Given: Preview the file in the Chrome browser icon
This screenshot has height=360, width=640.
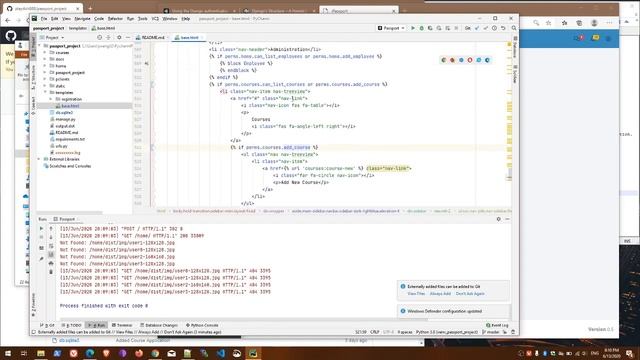Looking at the screenshot, I should coord(444,60).
